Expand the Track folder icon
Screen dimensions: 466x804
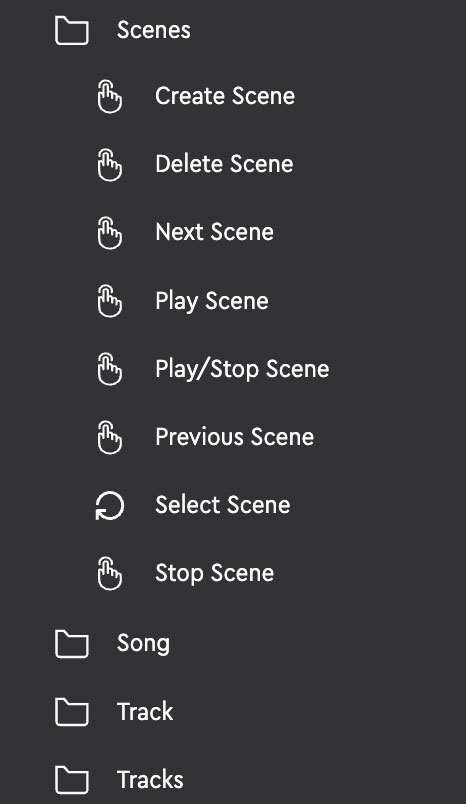tap(72, 712)
